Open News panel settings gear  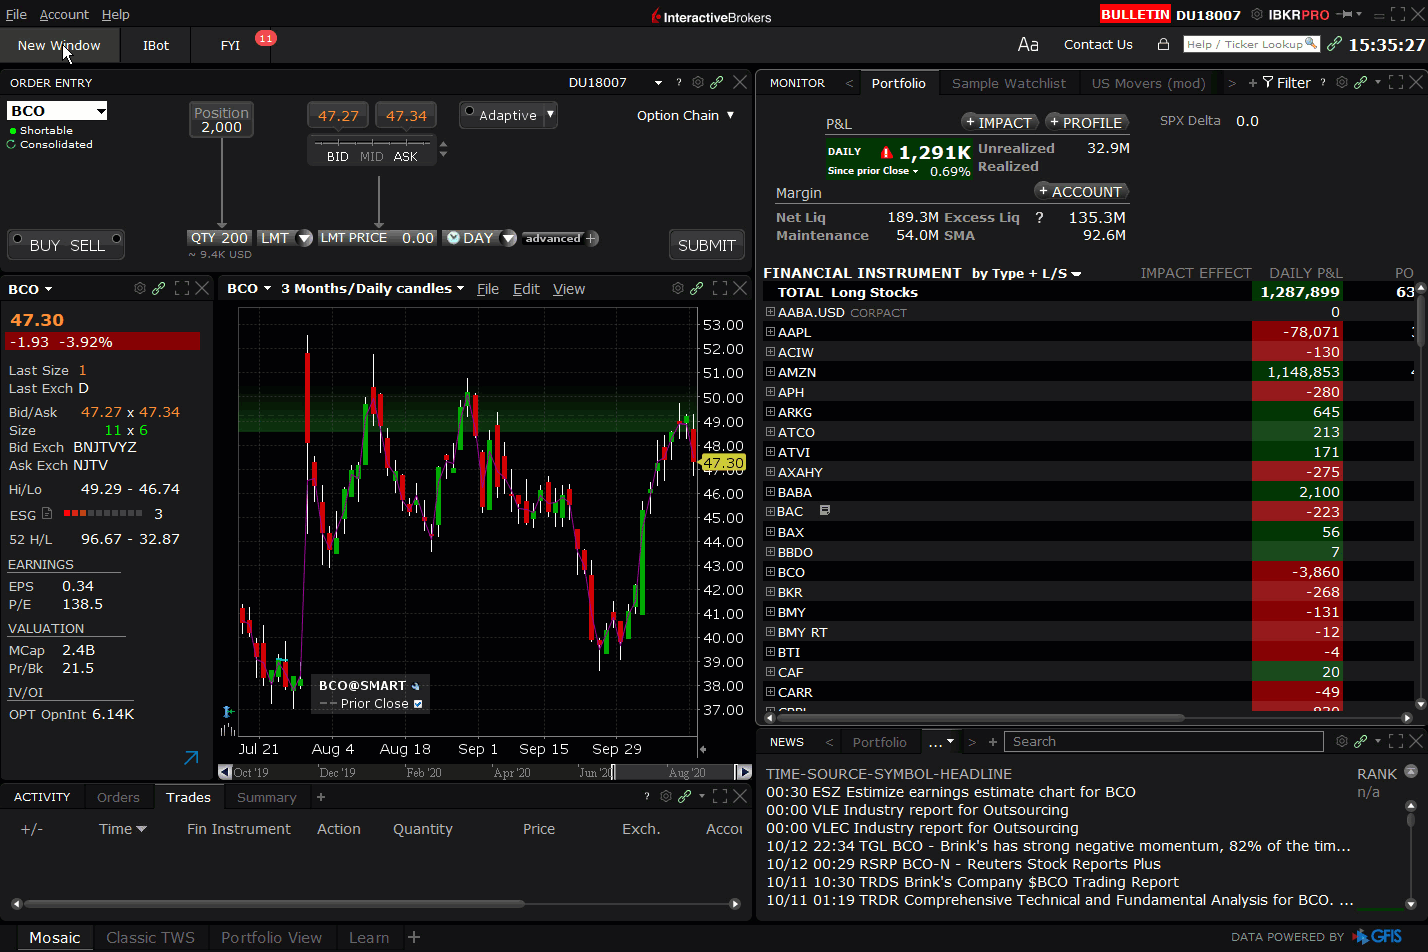click(x=1342, y=741)
